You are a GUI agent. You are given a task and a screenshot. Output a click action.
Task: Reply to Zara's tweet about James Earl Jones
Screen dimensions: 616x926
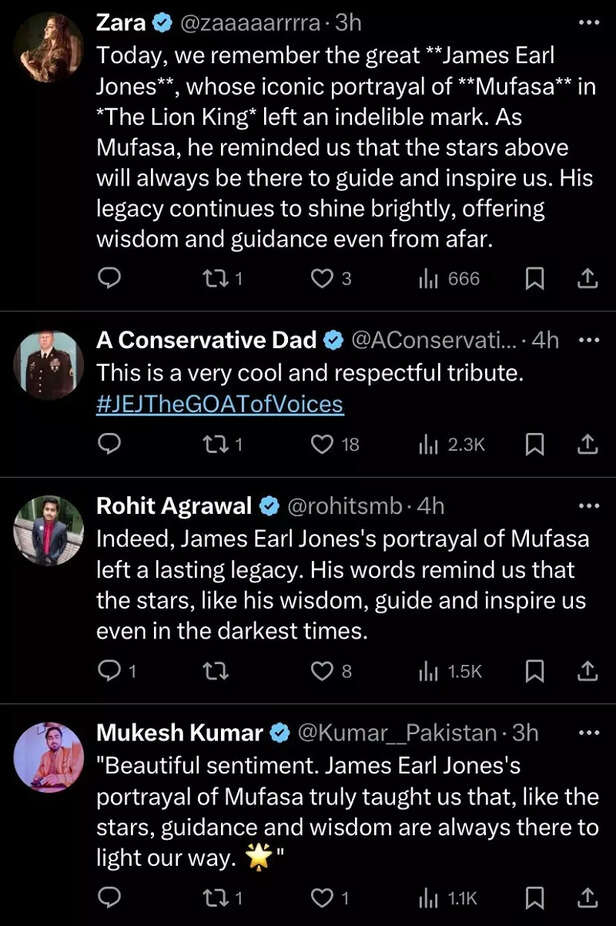pos(109,279)
